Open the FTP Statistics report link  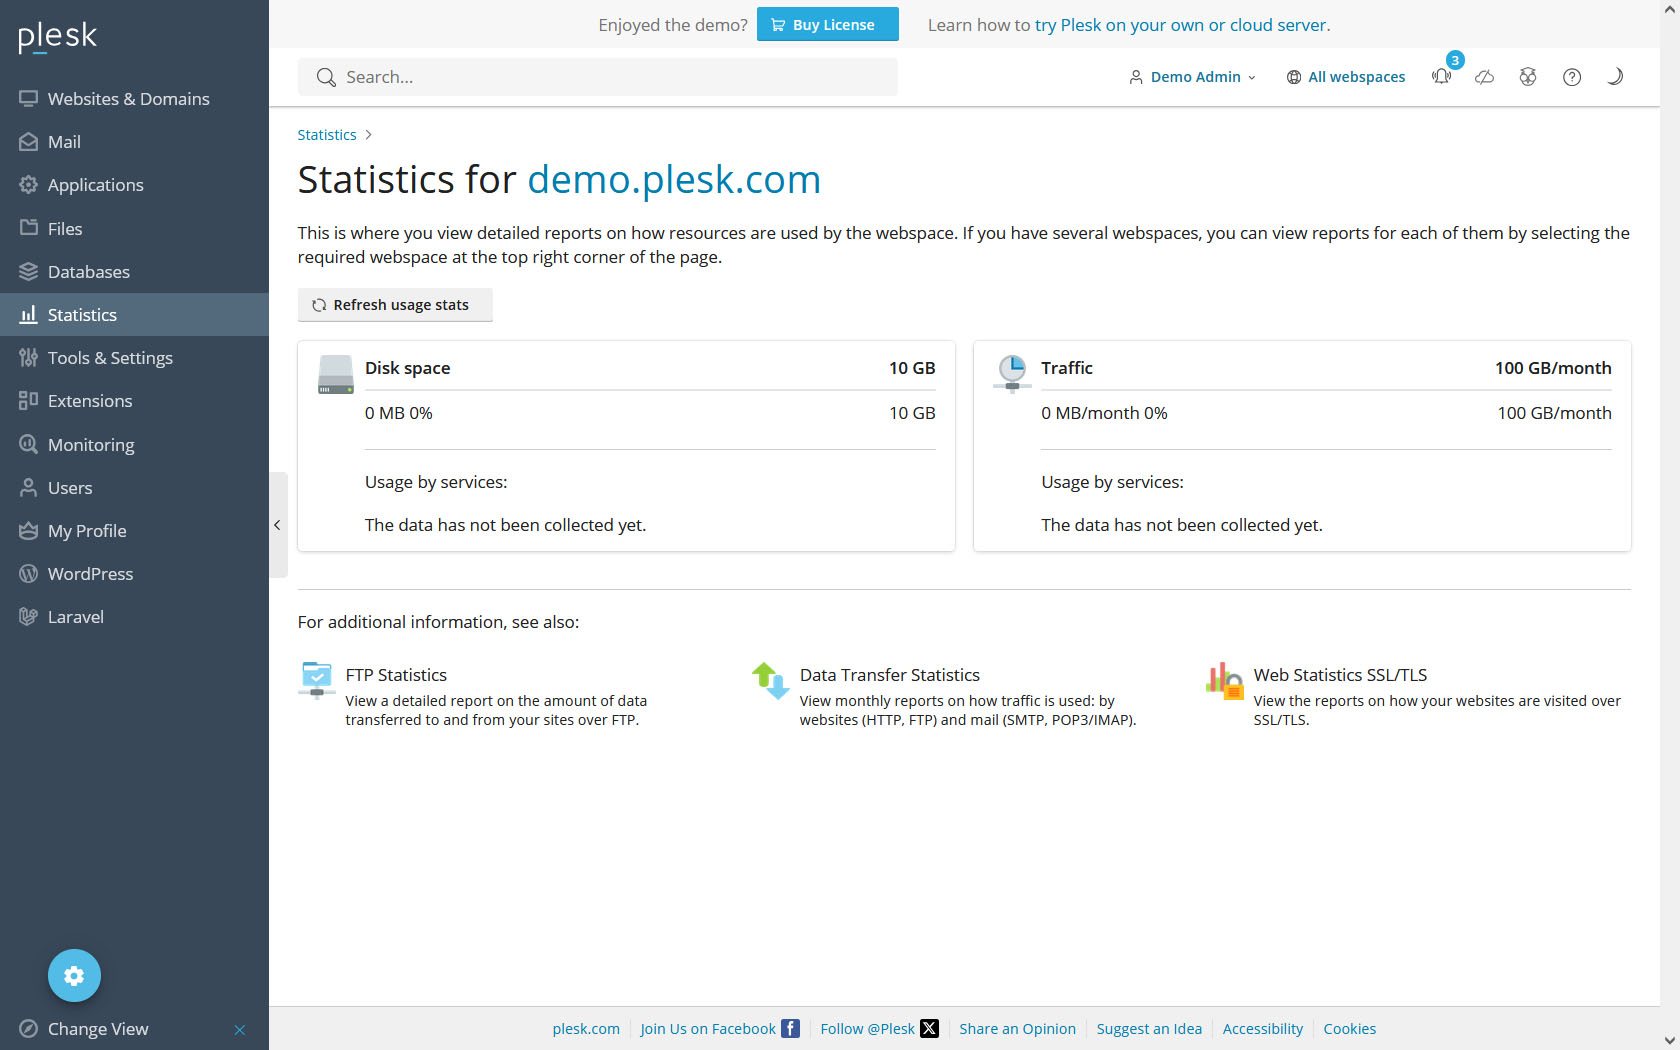point(396,675)
